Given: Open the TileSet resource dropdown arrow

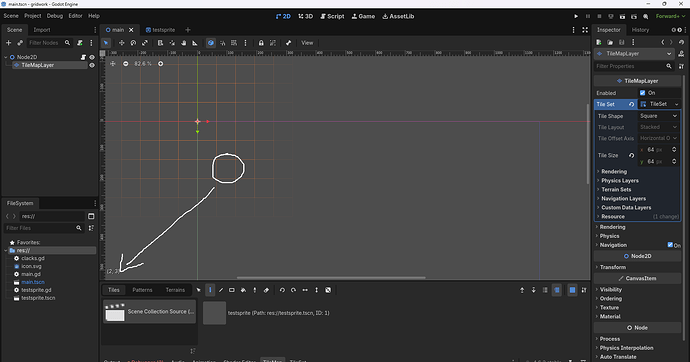Looking at the screenshot, I should tap(677, 104).
